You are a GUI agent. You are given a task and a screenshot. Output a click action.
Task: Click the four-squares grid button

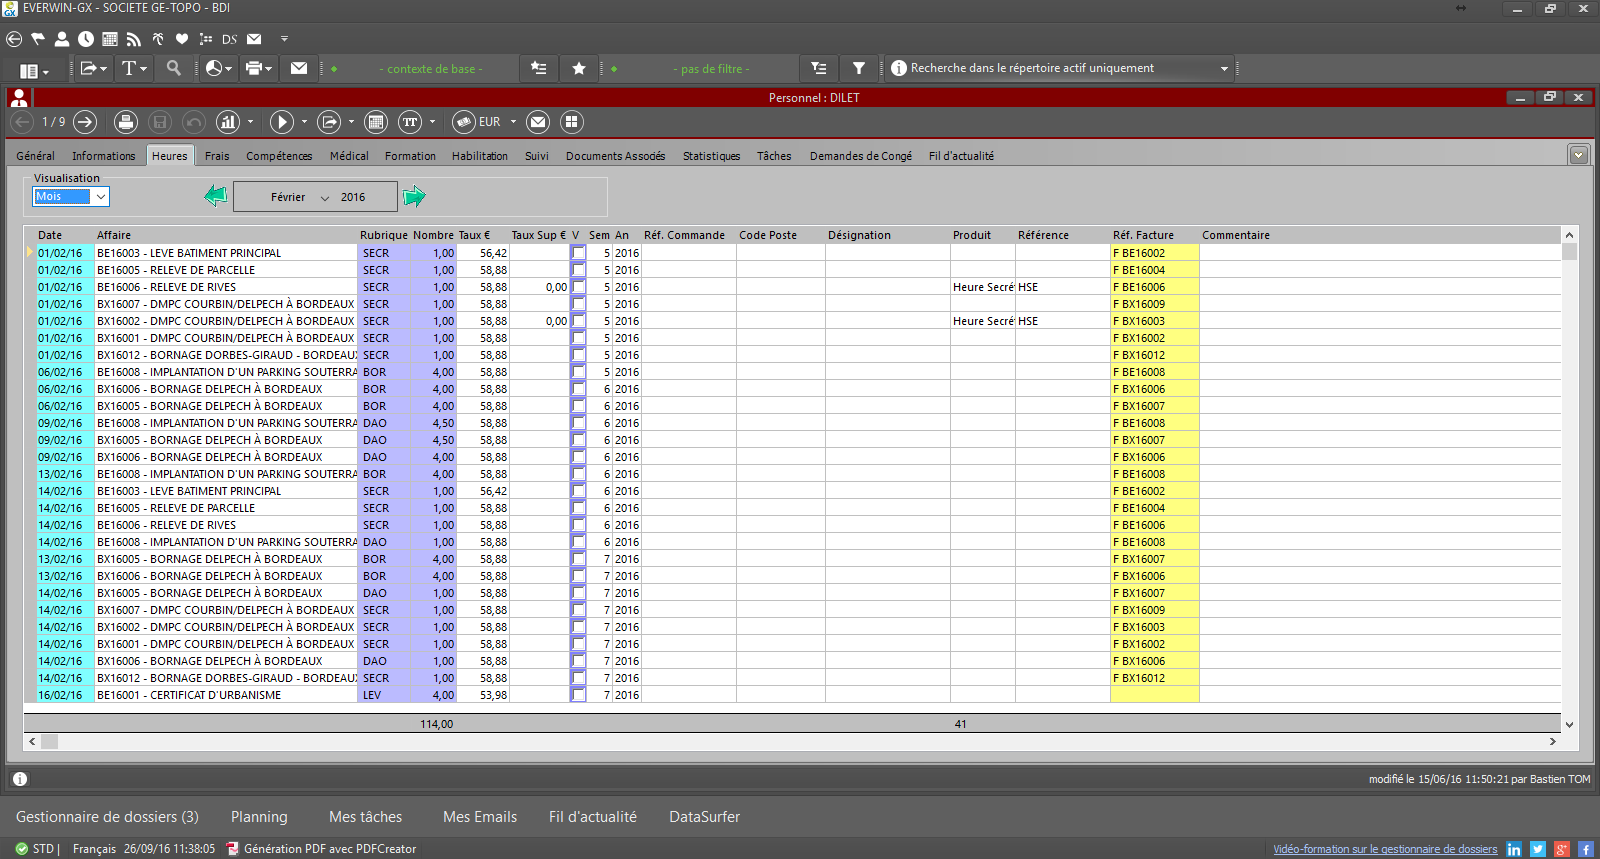(571, 122)
